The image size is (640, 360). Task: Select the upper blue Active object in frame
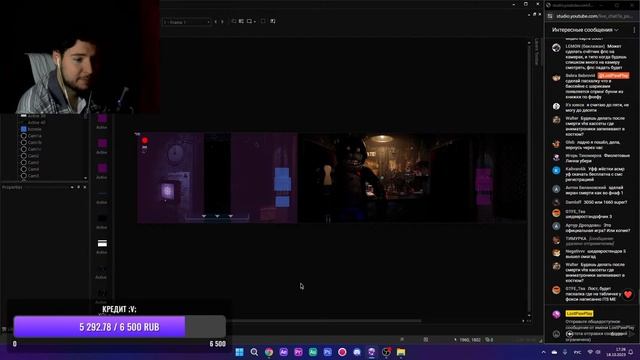(282, 179)
